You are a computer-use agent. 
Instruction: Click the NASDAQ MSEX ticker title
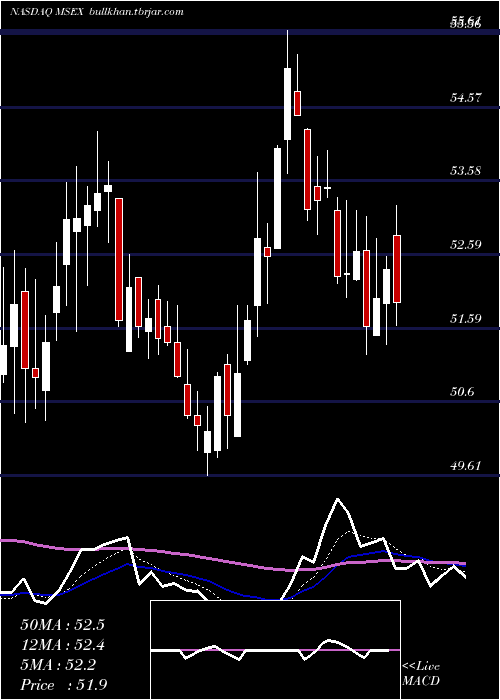pos(46,12)
